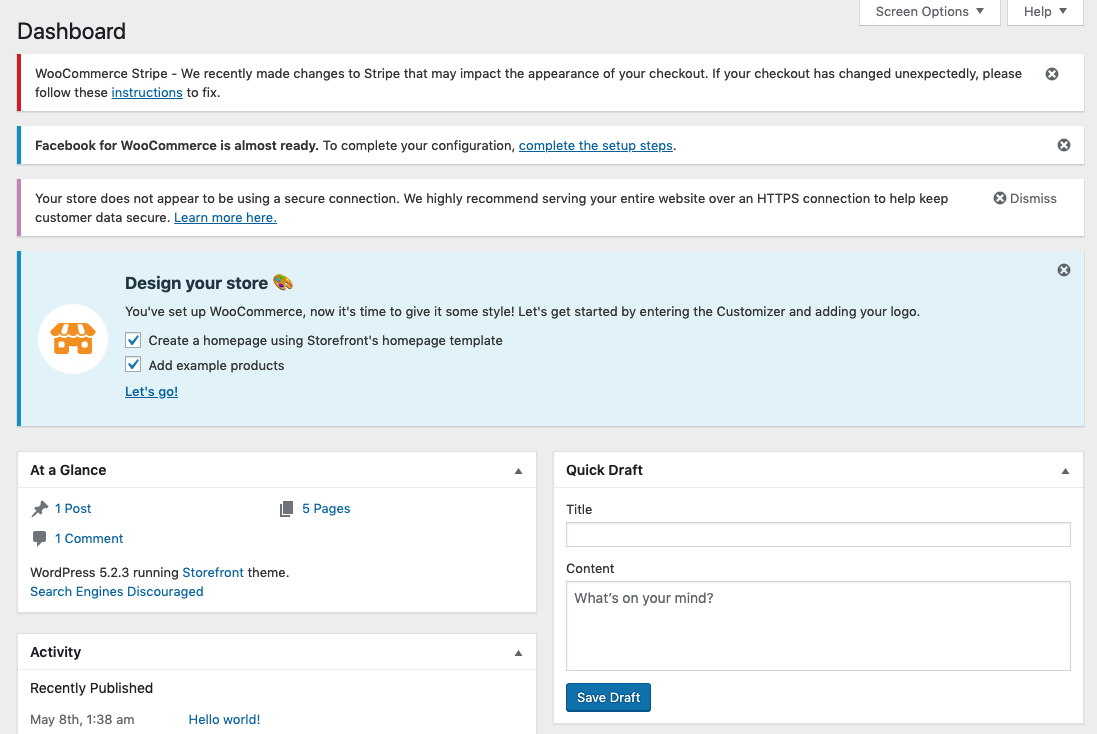Viewport: 1097px width, 734px height.
Task: Uncheck Add example products checkbox
Action: tap(133, 365)
